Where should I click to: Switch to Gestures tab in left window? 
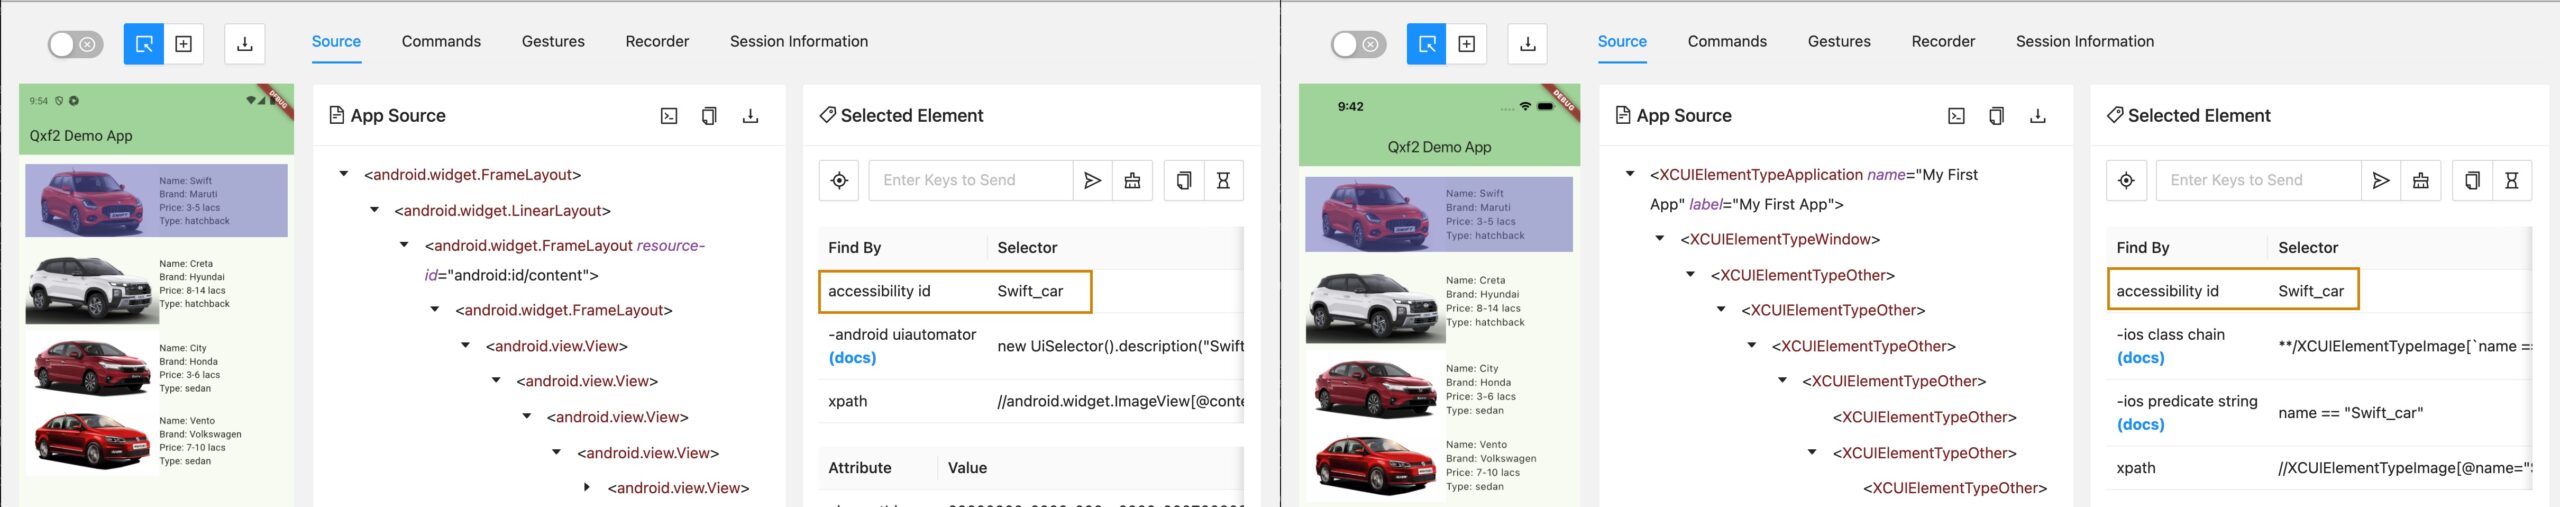[x=553, y=42]
